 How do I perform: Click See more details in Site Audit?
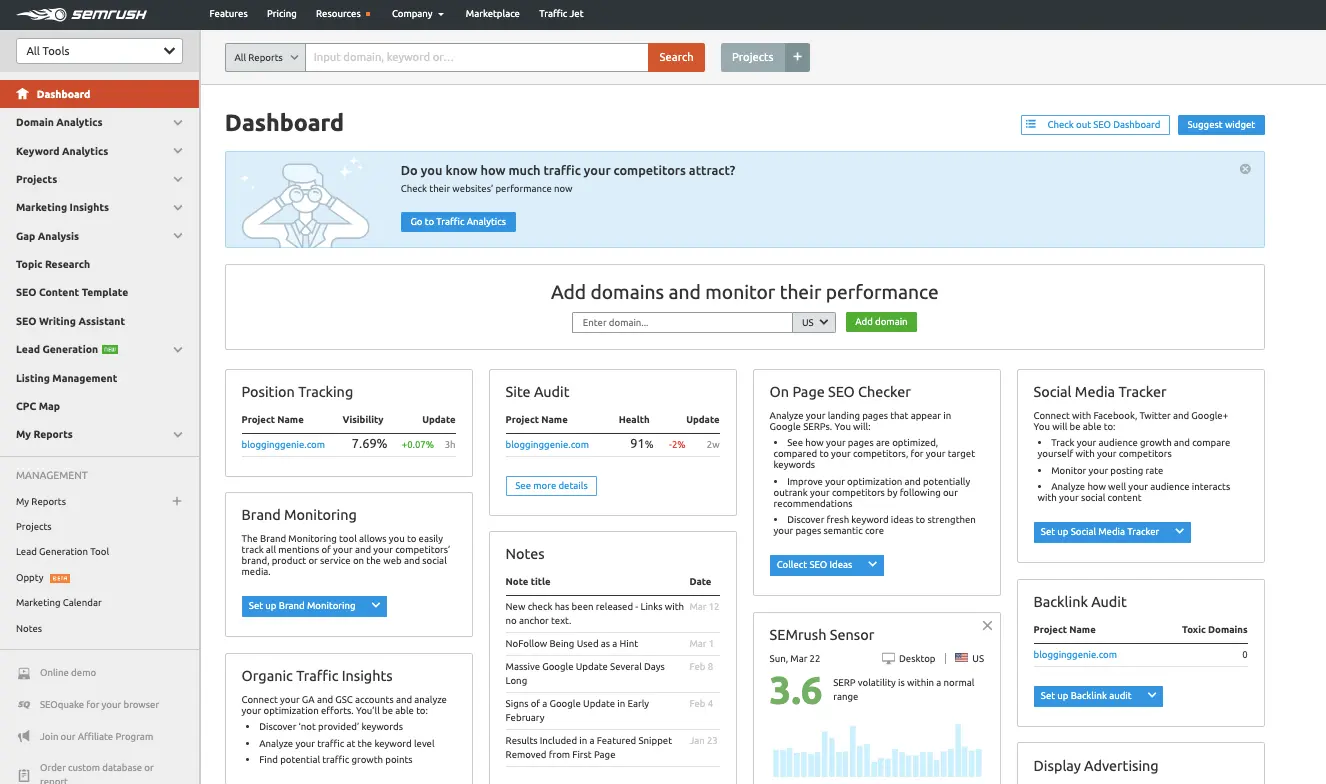[x=551, y=486]
